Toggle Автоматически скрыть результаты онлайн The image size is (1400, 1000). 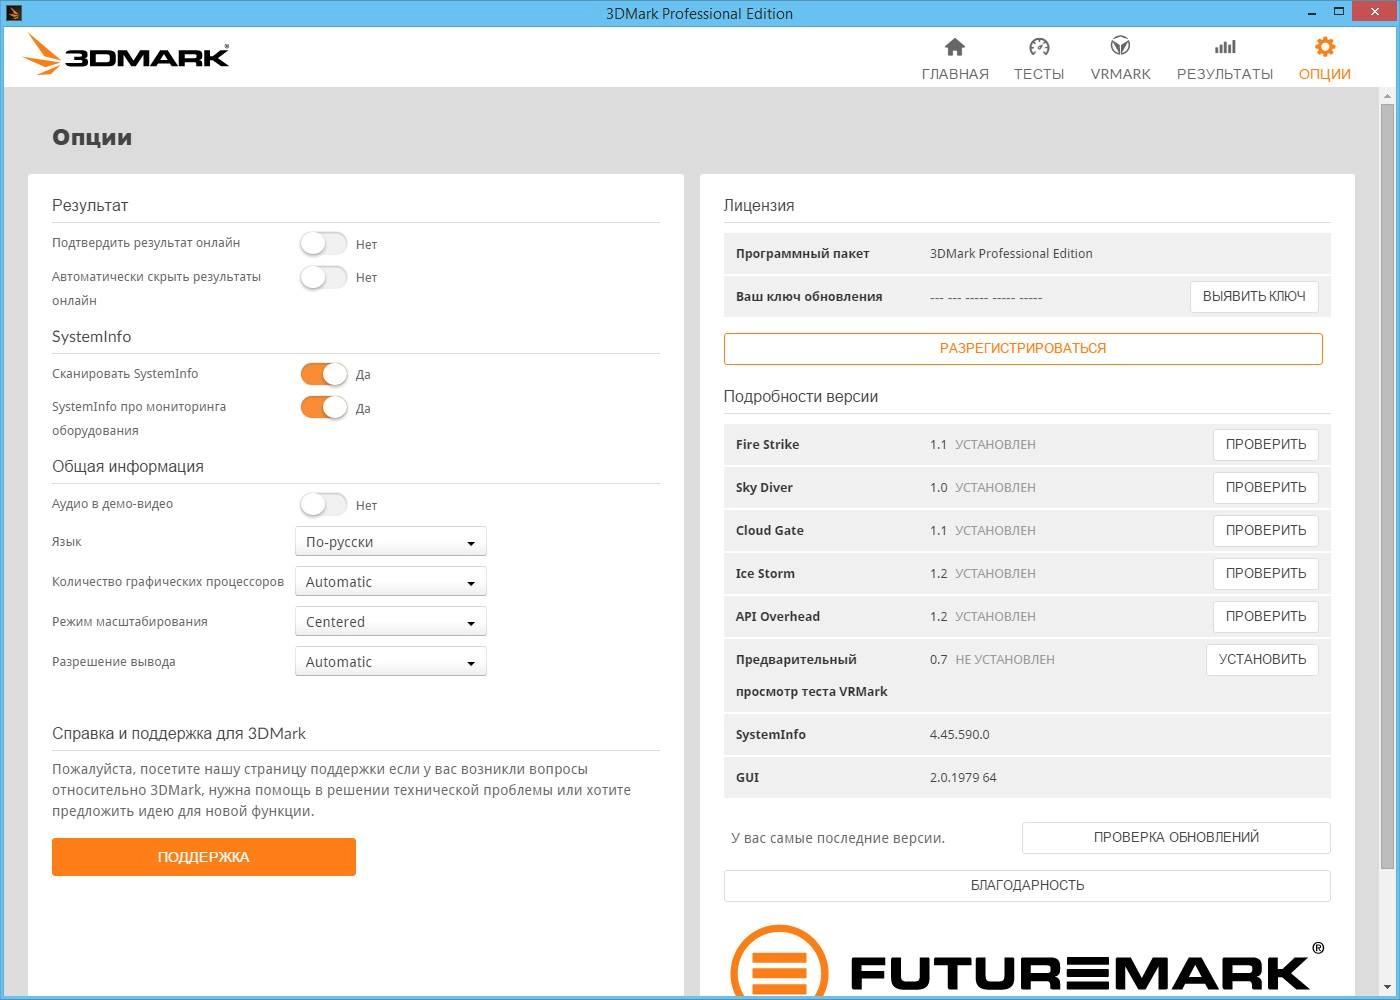click(323, 277)
